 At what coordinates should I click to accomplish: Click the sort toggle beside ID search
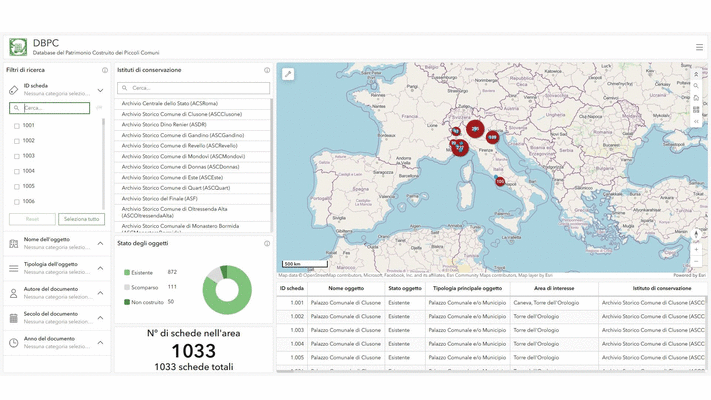pos(99,108)
